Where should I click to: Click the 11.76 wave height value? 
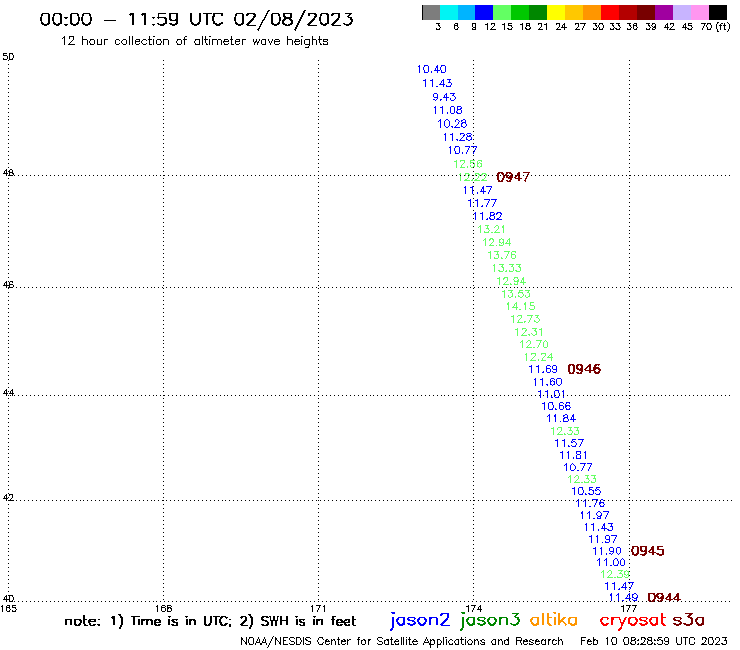pos(590,504)
